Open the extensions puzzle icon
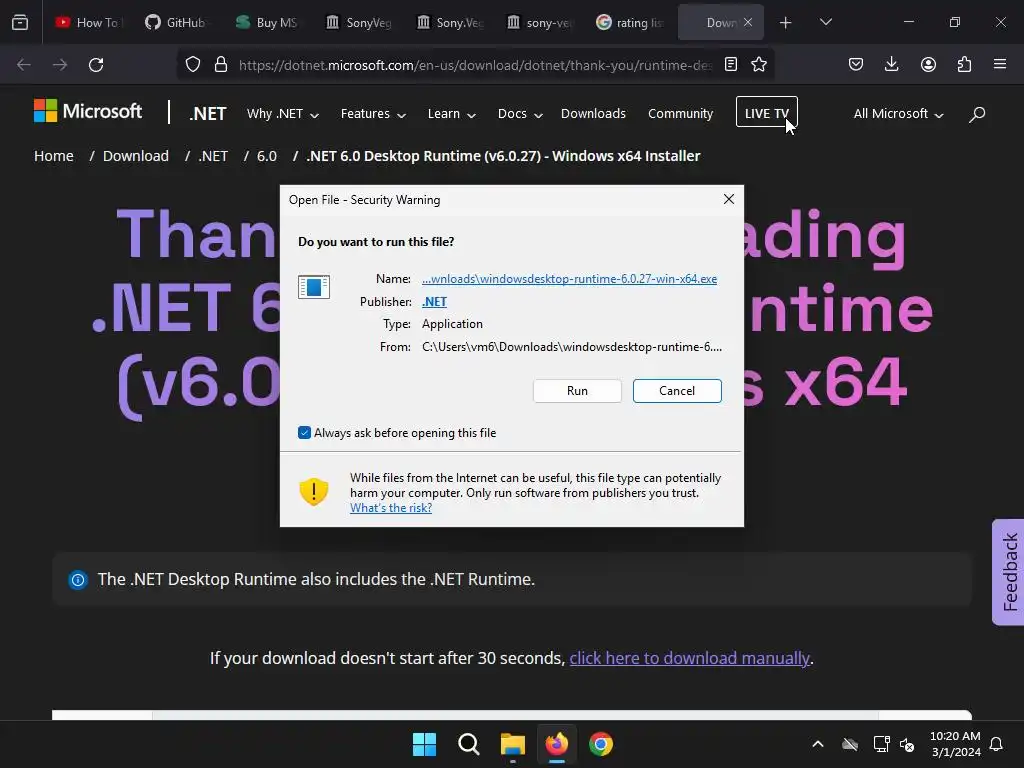This screenshot has width=1024, height=768. (964, 64)
